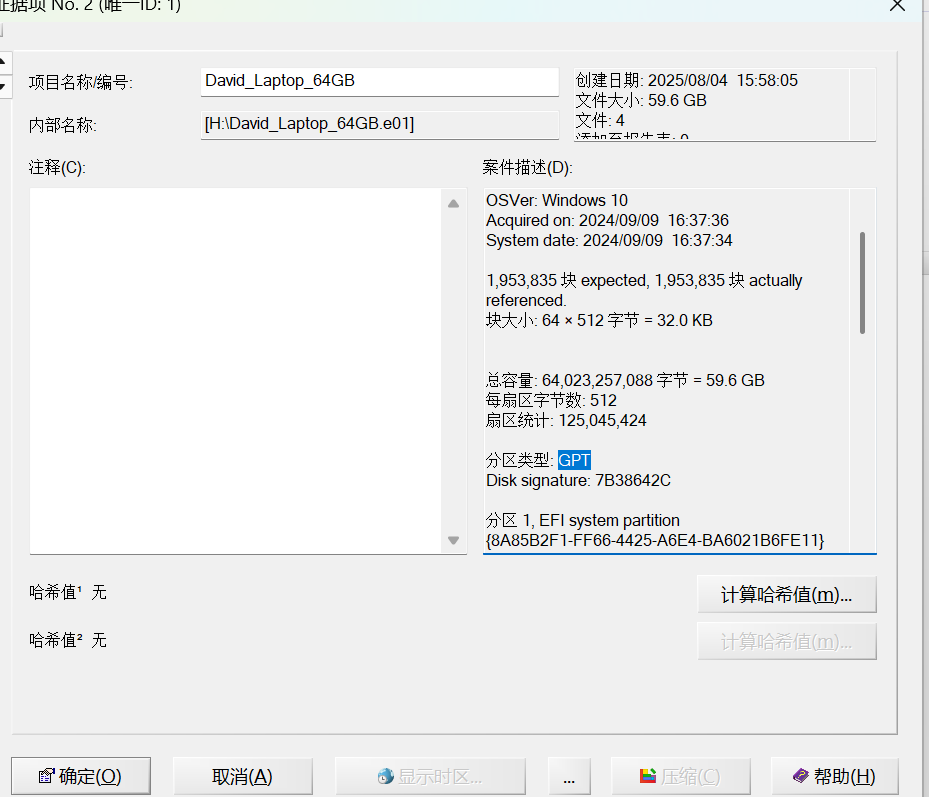This screenshot has width=929, height=797.
Task: Click the purple book icon on the 帮助 button
Action: click(x=800, y=777)
